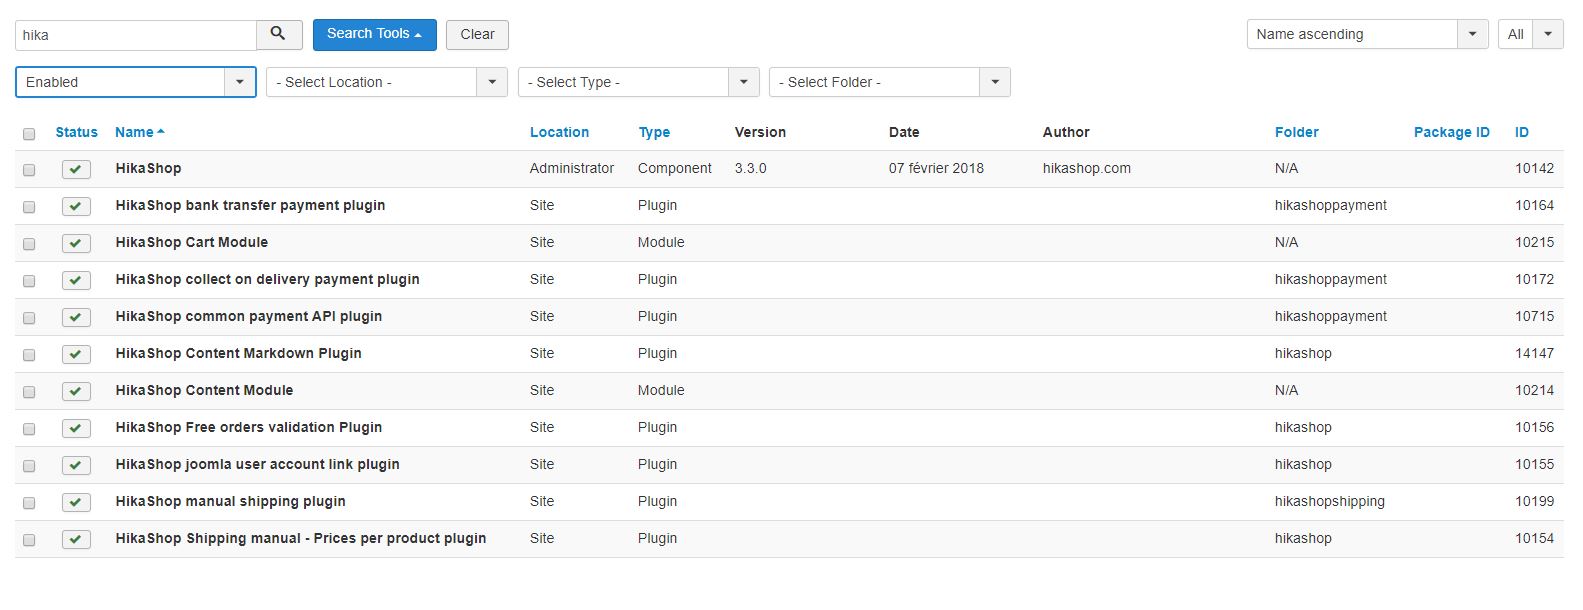1583x610 pixels.
Task: Open the Name ascending sort dropdown
Action: click(1366, 34)
